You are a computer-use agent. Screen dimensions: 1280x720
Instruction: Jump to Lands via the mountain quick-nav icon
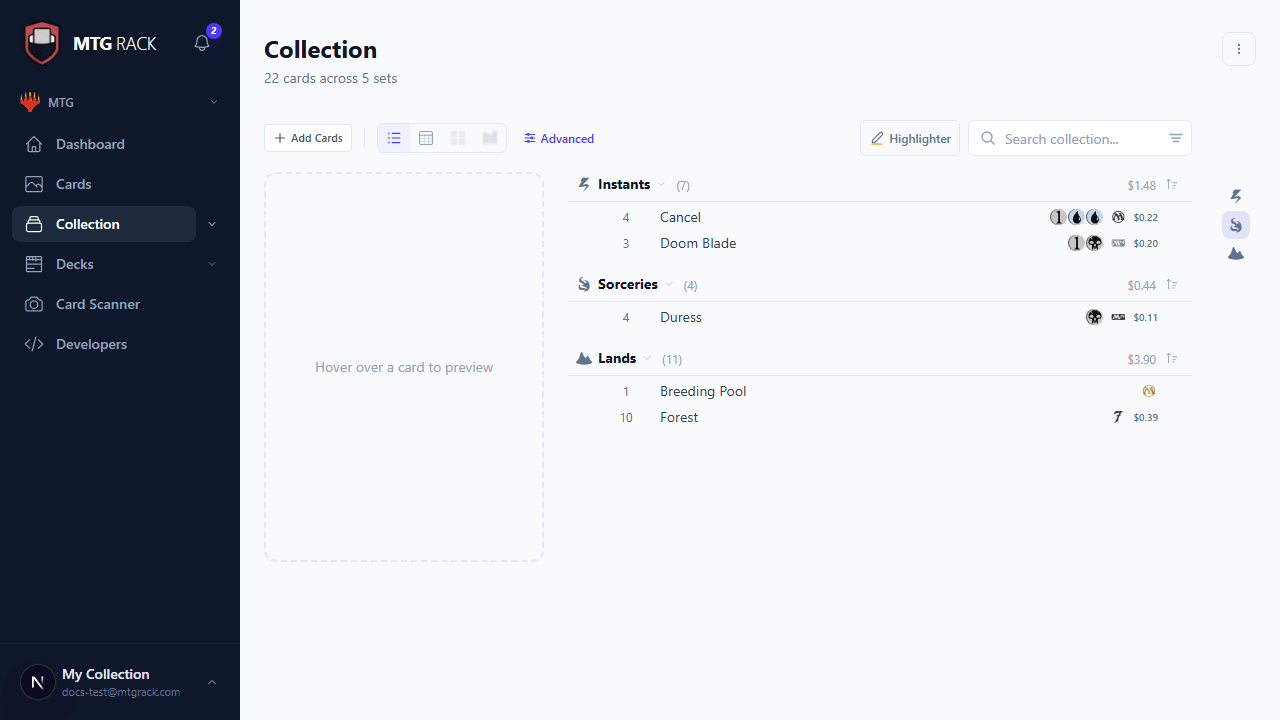click(x=1236, y=253)
